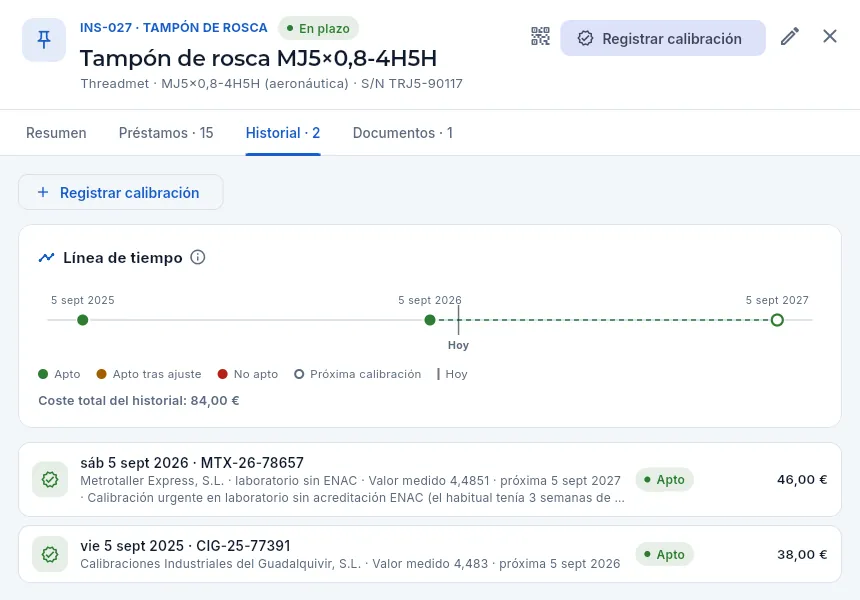Open the QR code for this instrument
The width and height of the screenshot is (860, 600).
[x=540, y=37]
